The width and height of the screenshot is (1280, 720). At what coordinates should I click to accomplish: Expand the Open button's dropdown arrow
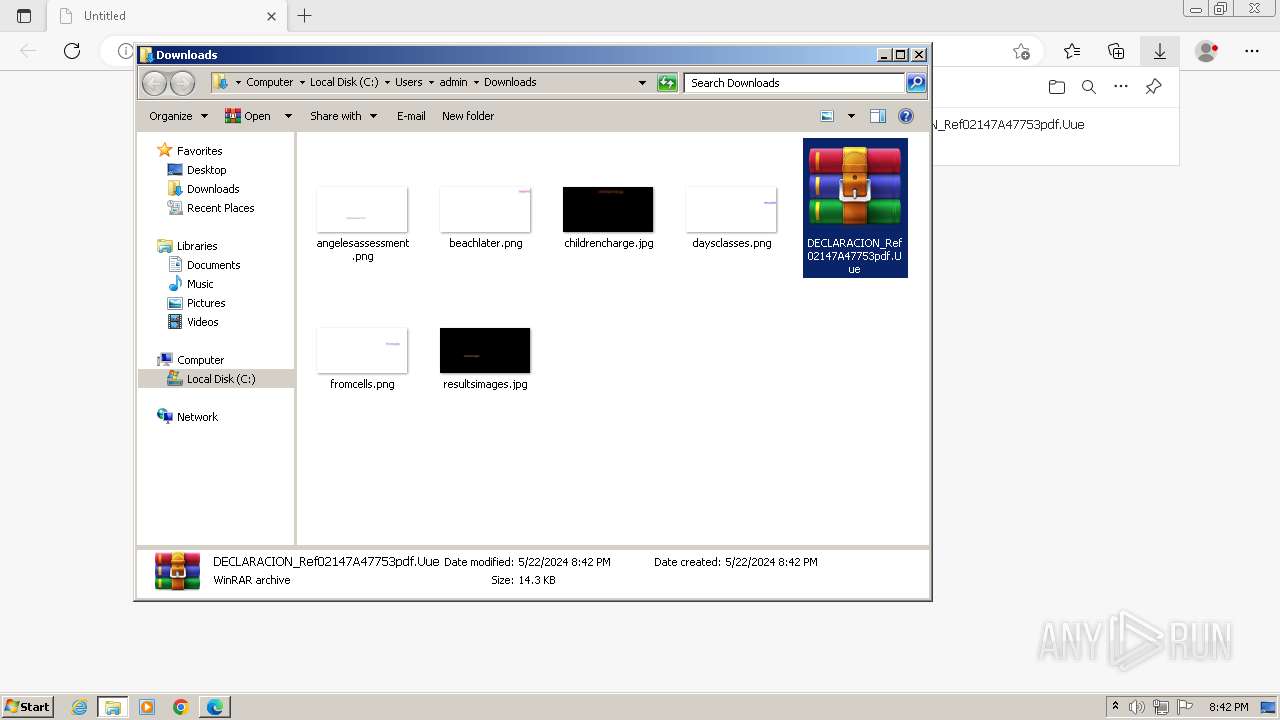tap(288, 116)
